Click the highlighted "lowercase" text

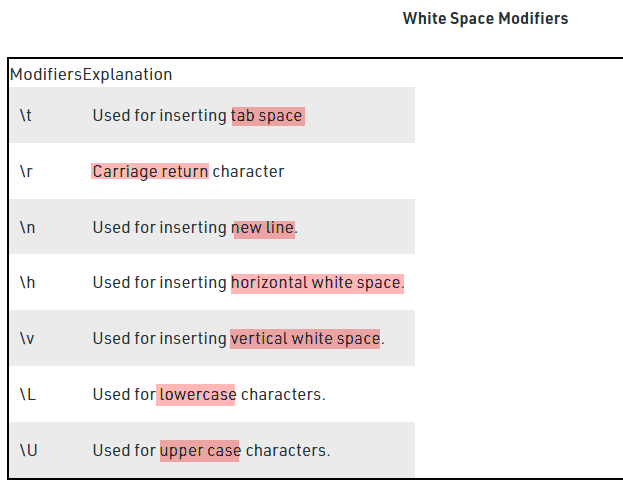197,394
